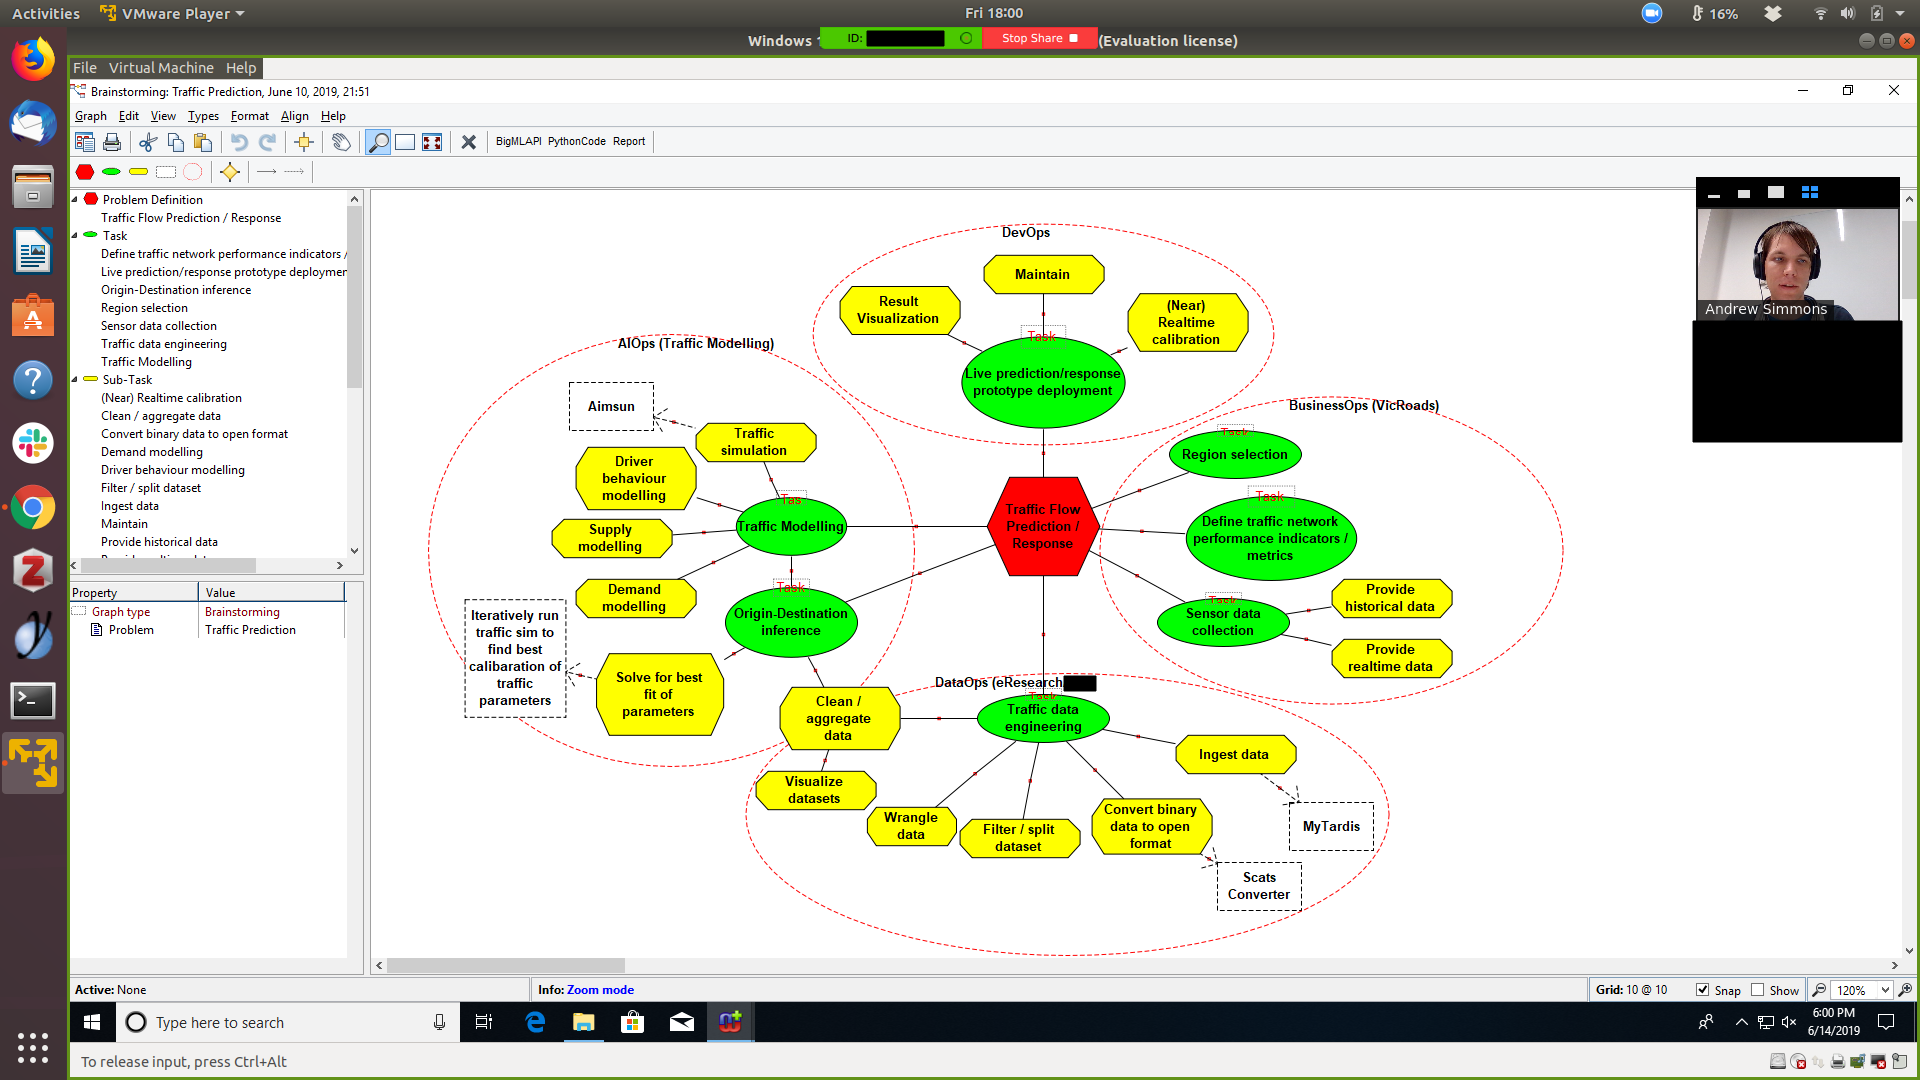Click the pan hand tool

click(x=341, y=142)
